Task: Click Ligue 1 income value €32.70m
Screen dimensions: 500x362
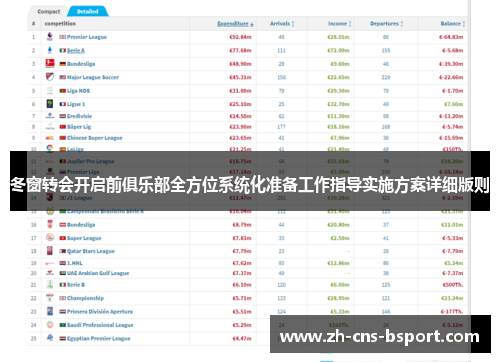Action: click(338, 104)
